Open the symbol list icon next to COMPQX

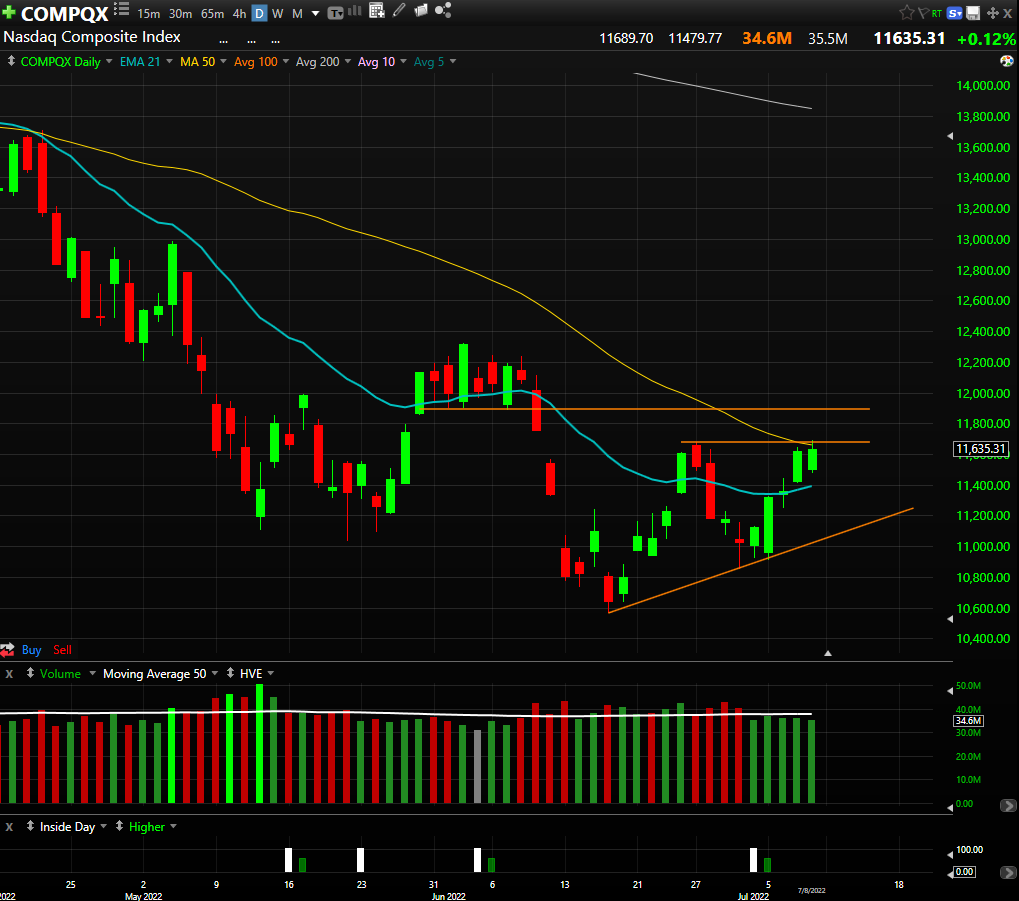pyautogui.click(x=122, y=9)
